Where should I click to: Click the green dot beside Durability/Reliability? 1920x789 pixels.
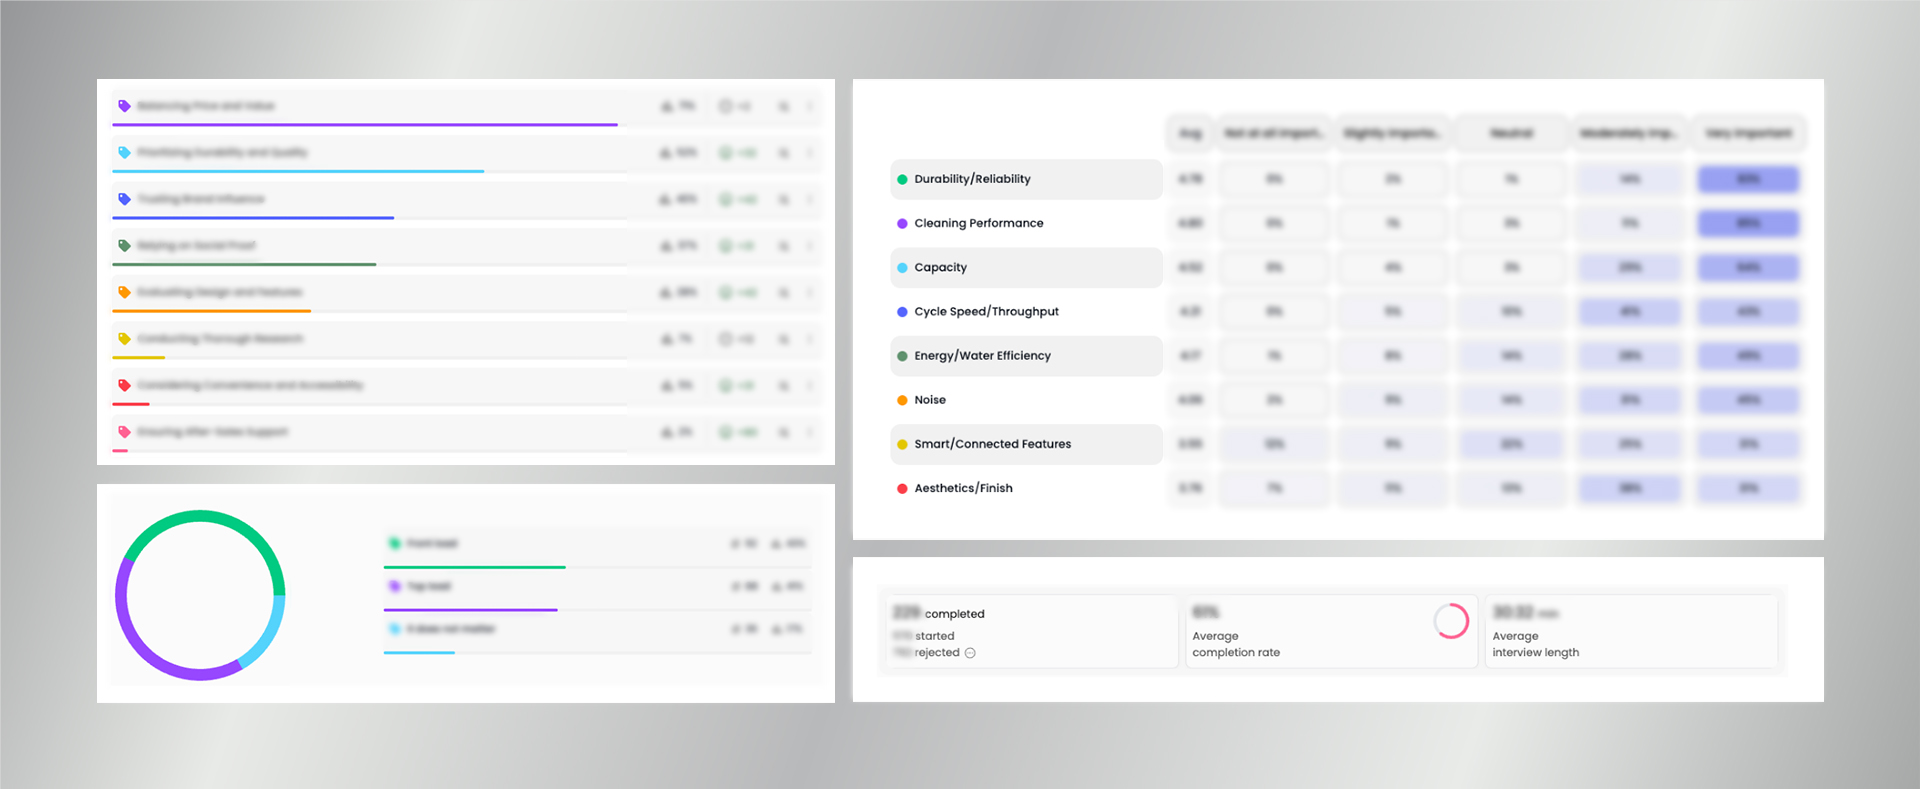tap(902, 180)
